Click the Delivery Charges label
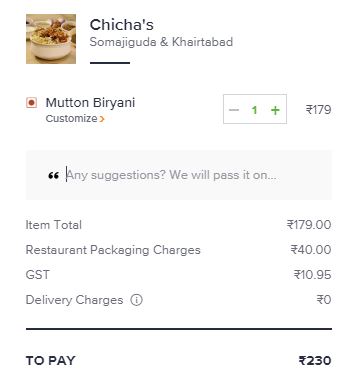362x386 pixels. pos(74,300)
